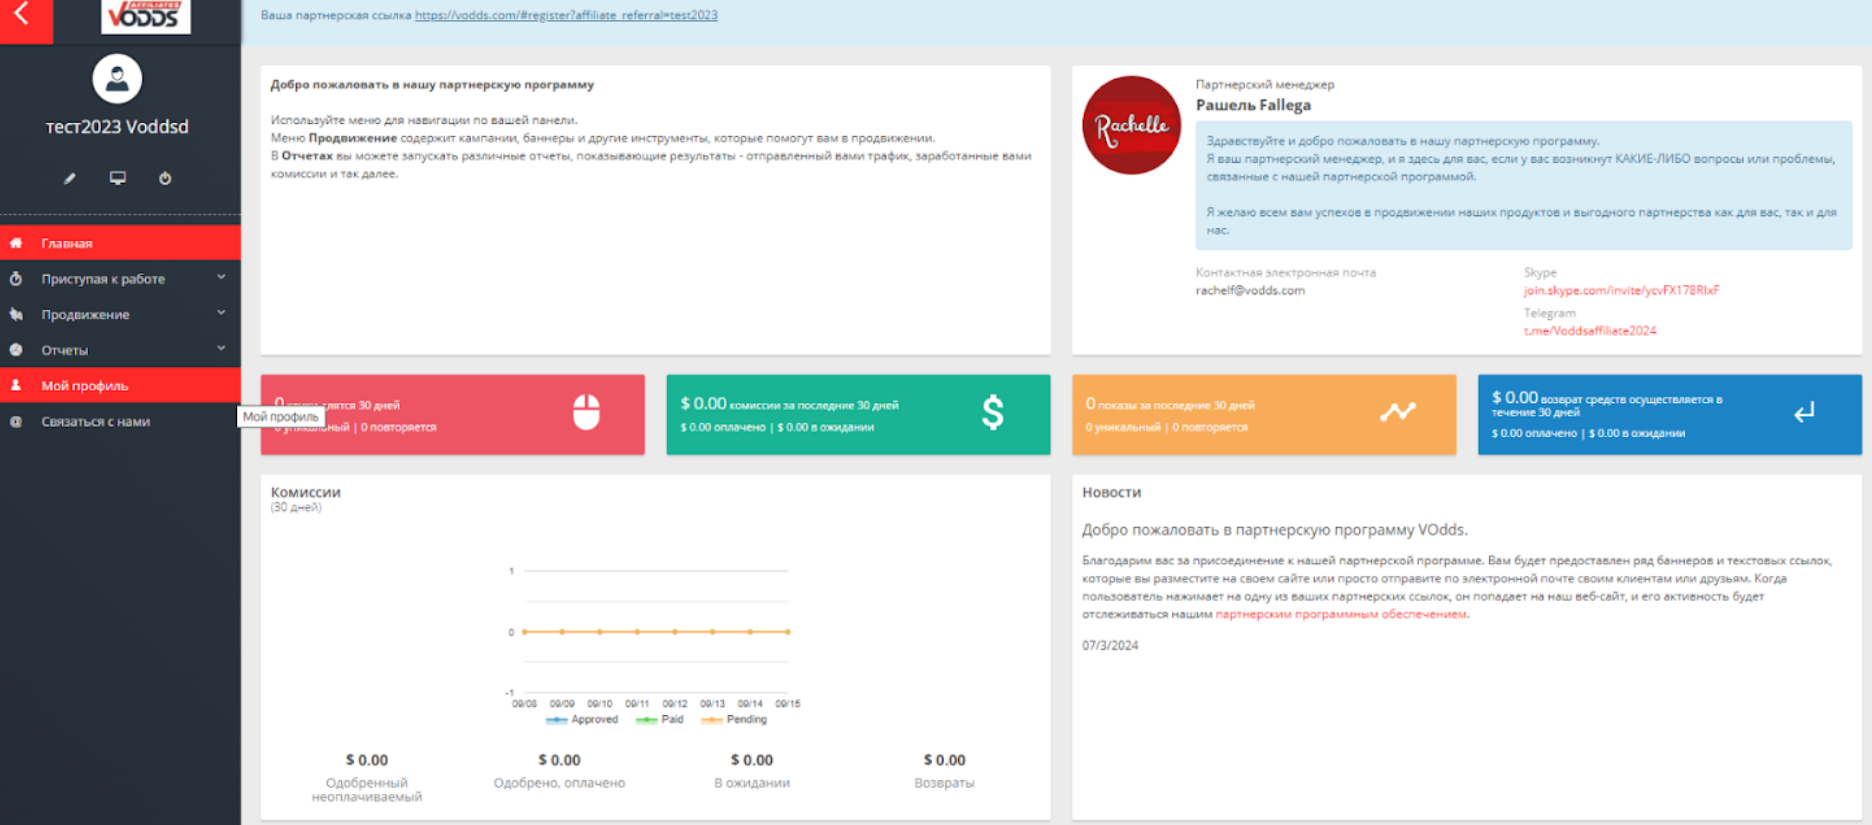Click the VOdds Affiliates logo
Screen dimensions: 1872x825
tap(145, 16)
